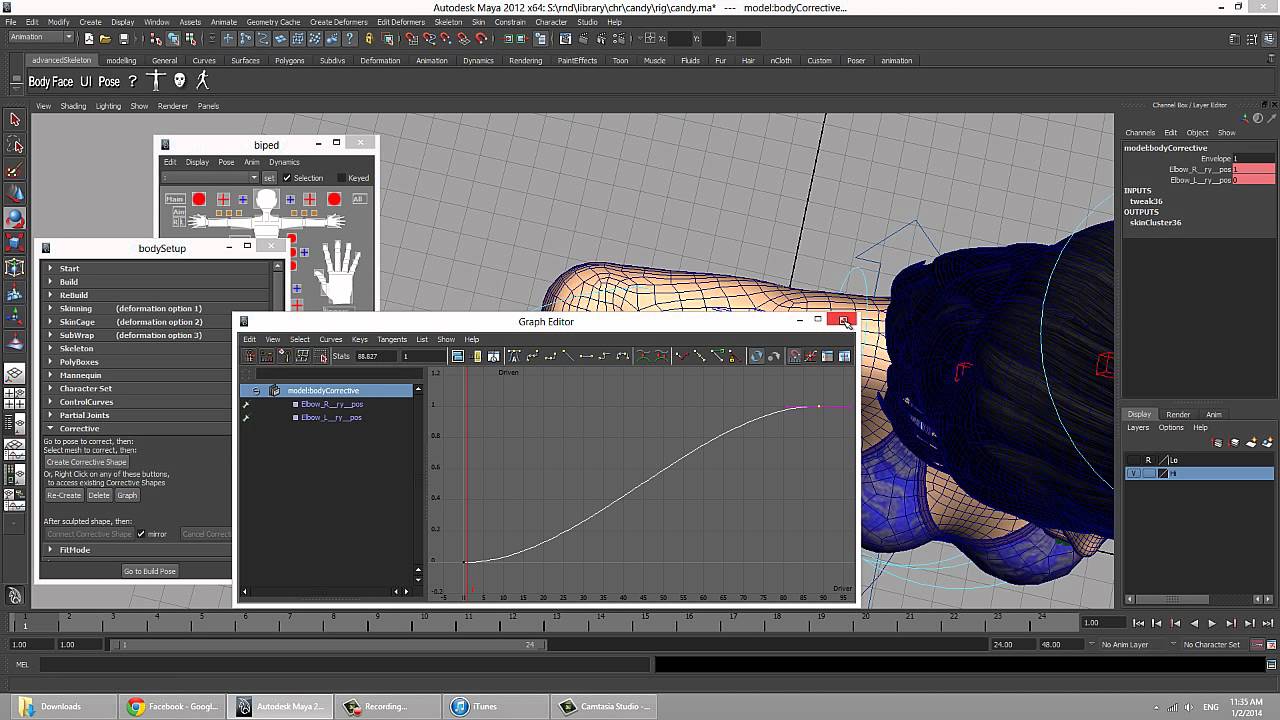Toggle visibility V of the selected layer
The image size is (1280, 720).
point(1133,474)
